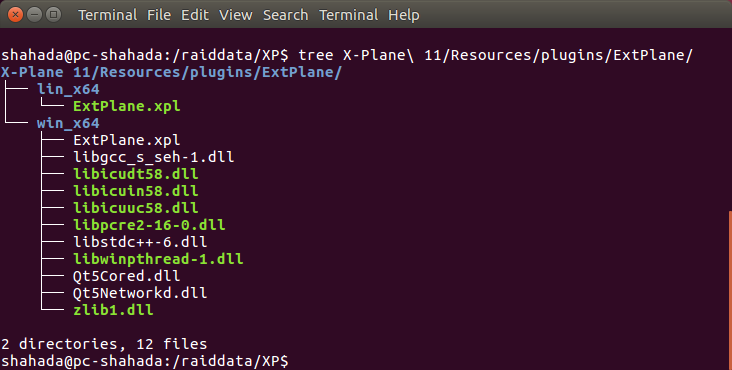Close the terminal window with red button
The height and width of the screenshot is (370, 732).
(x=15, y=15)
